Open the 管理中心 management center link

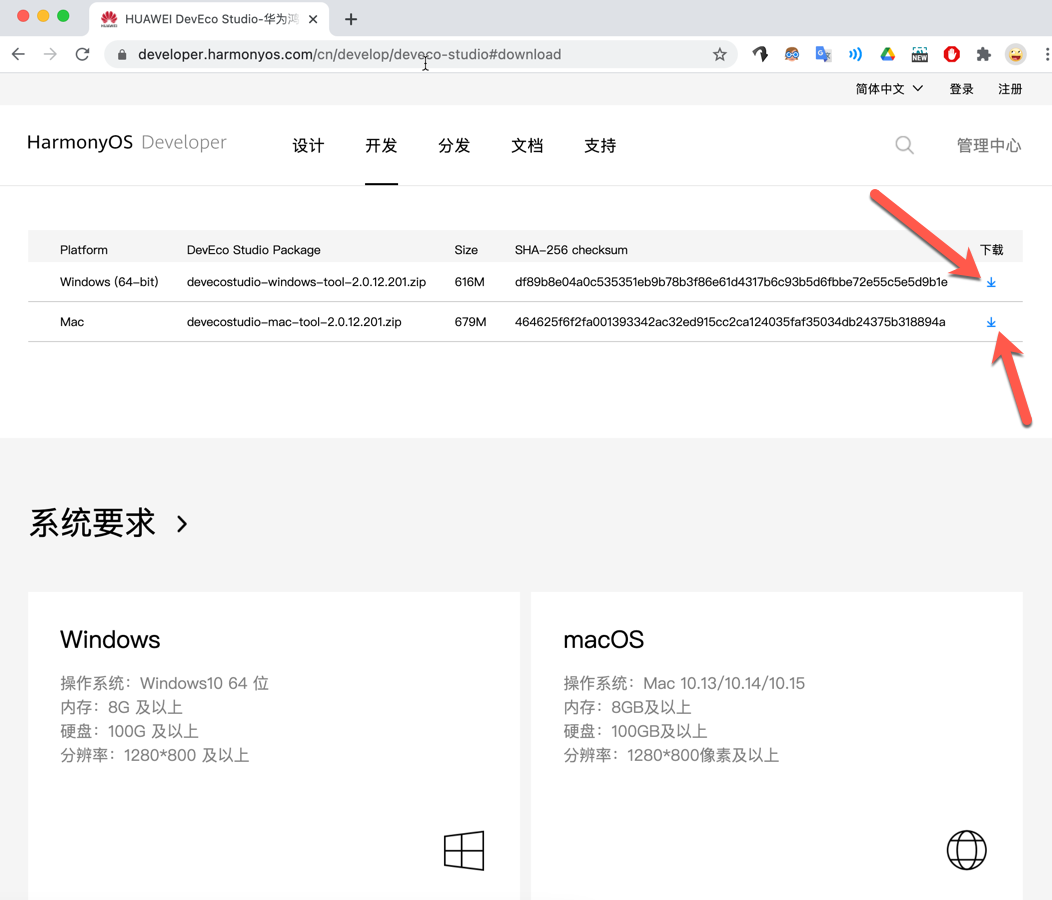coord(989,146)
